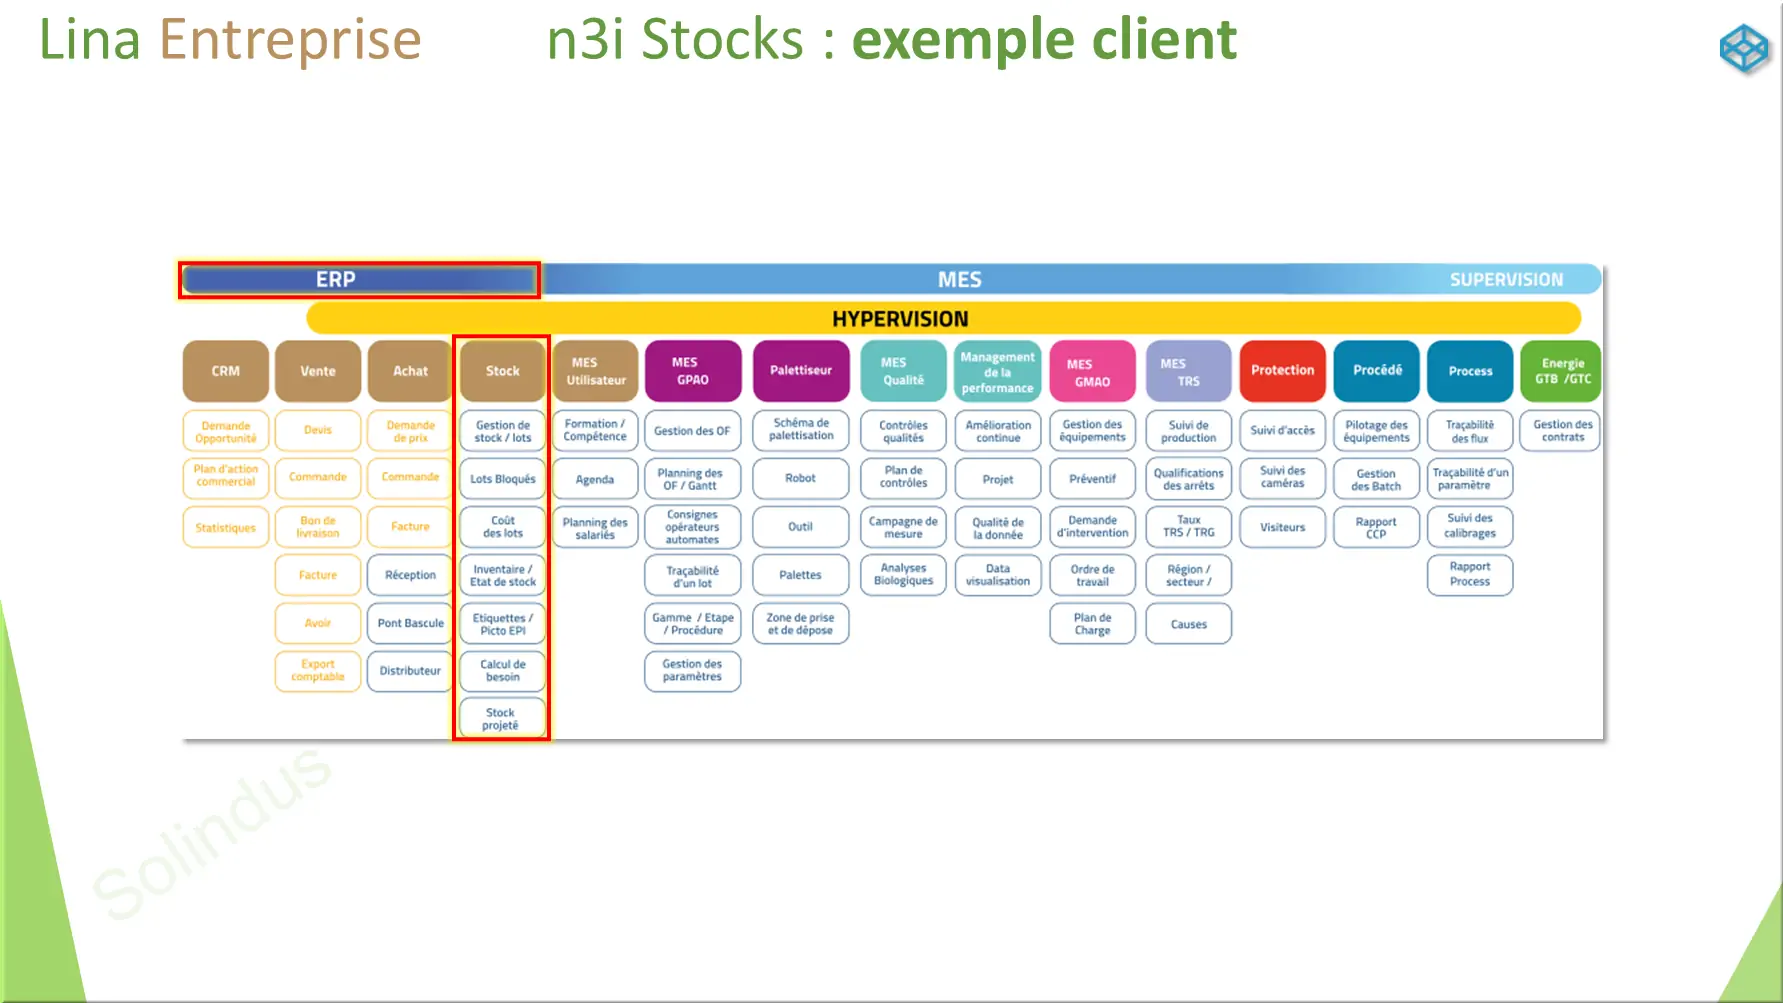Screen dimensions: 1783x1003
Task: Click Planning des OF / Gantt
Action: (x=692, y=479)
